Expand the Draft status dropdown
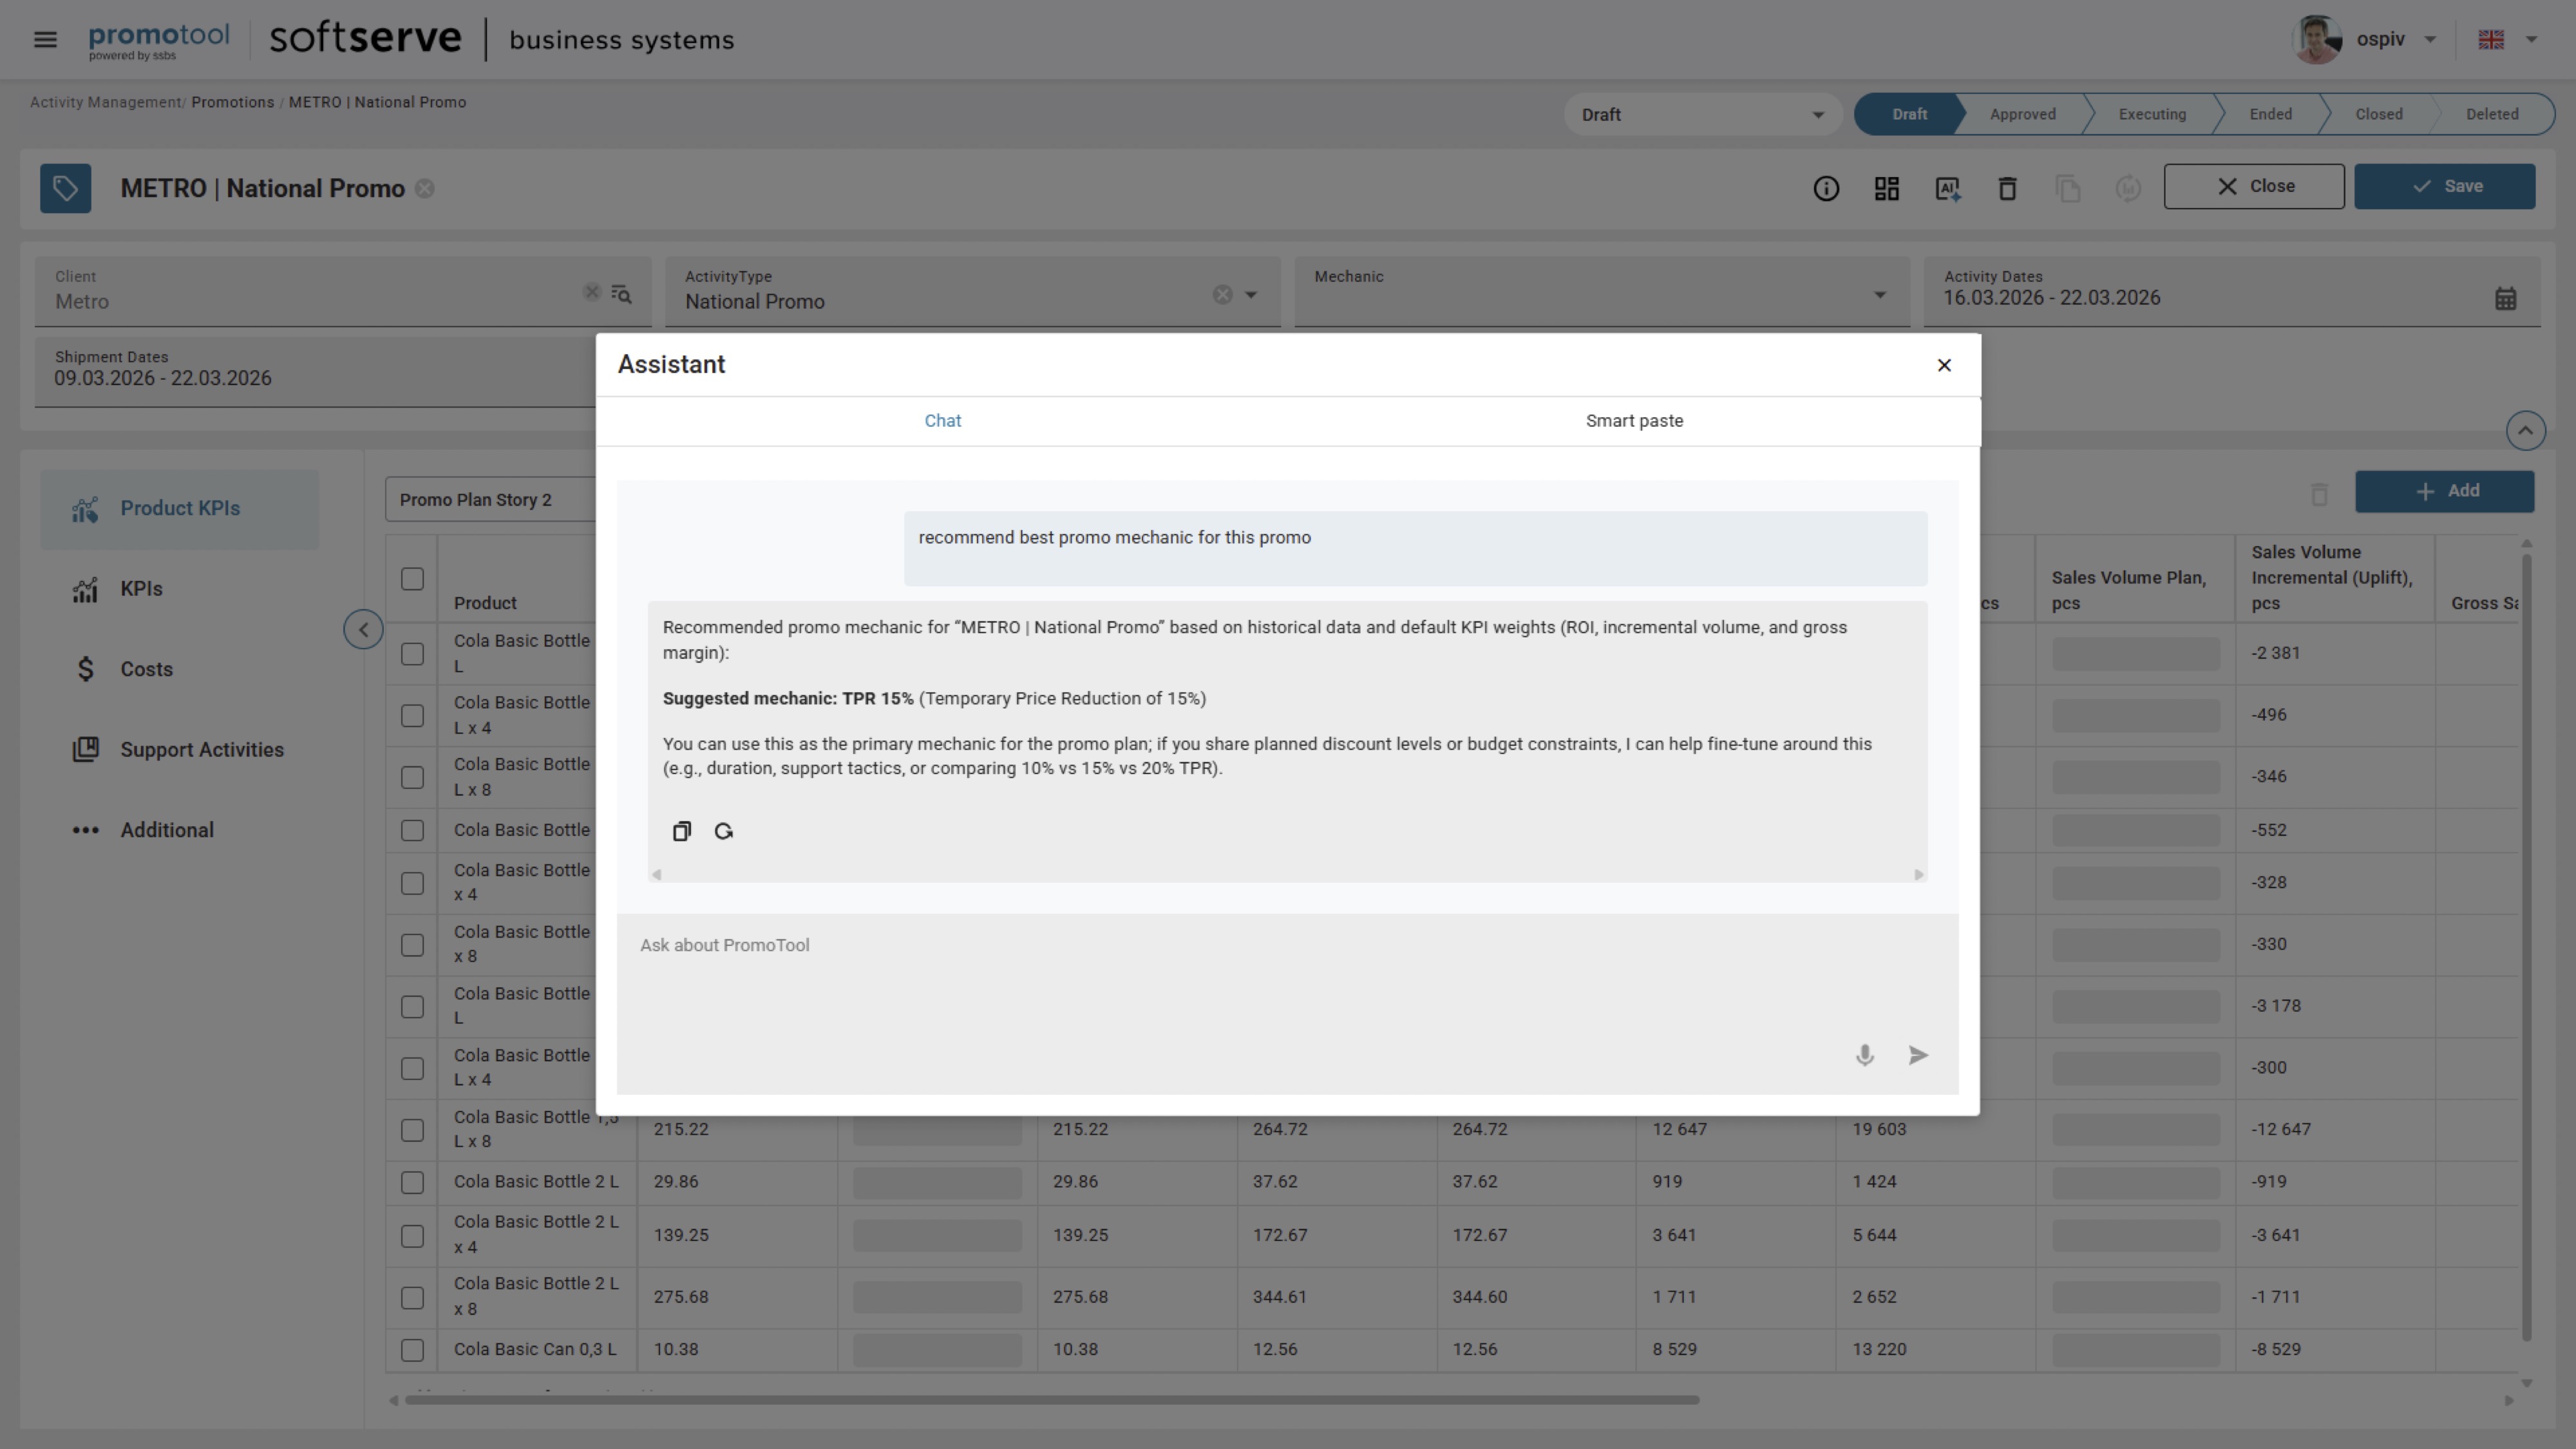Screen dimensions: 2576x1449 point(1817,115)
